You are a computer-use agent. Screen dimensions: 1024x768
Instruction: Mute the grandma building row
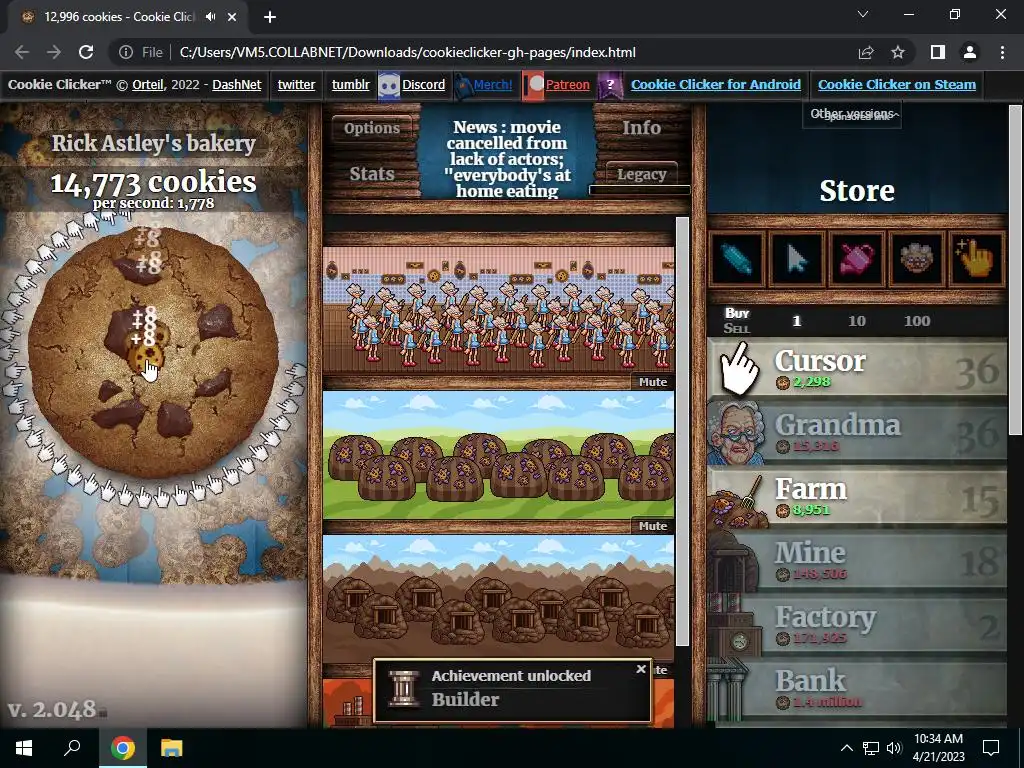(652, 382)
